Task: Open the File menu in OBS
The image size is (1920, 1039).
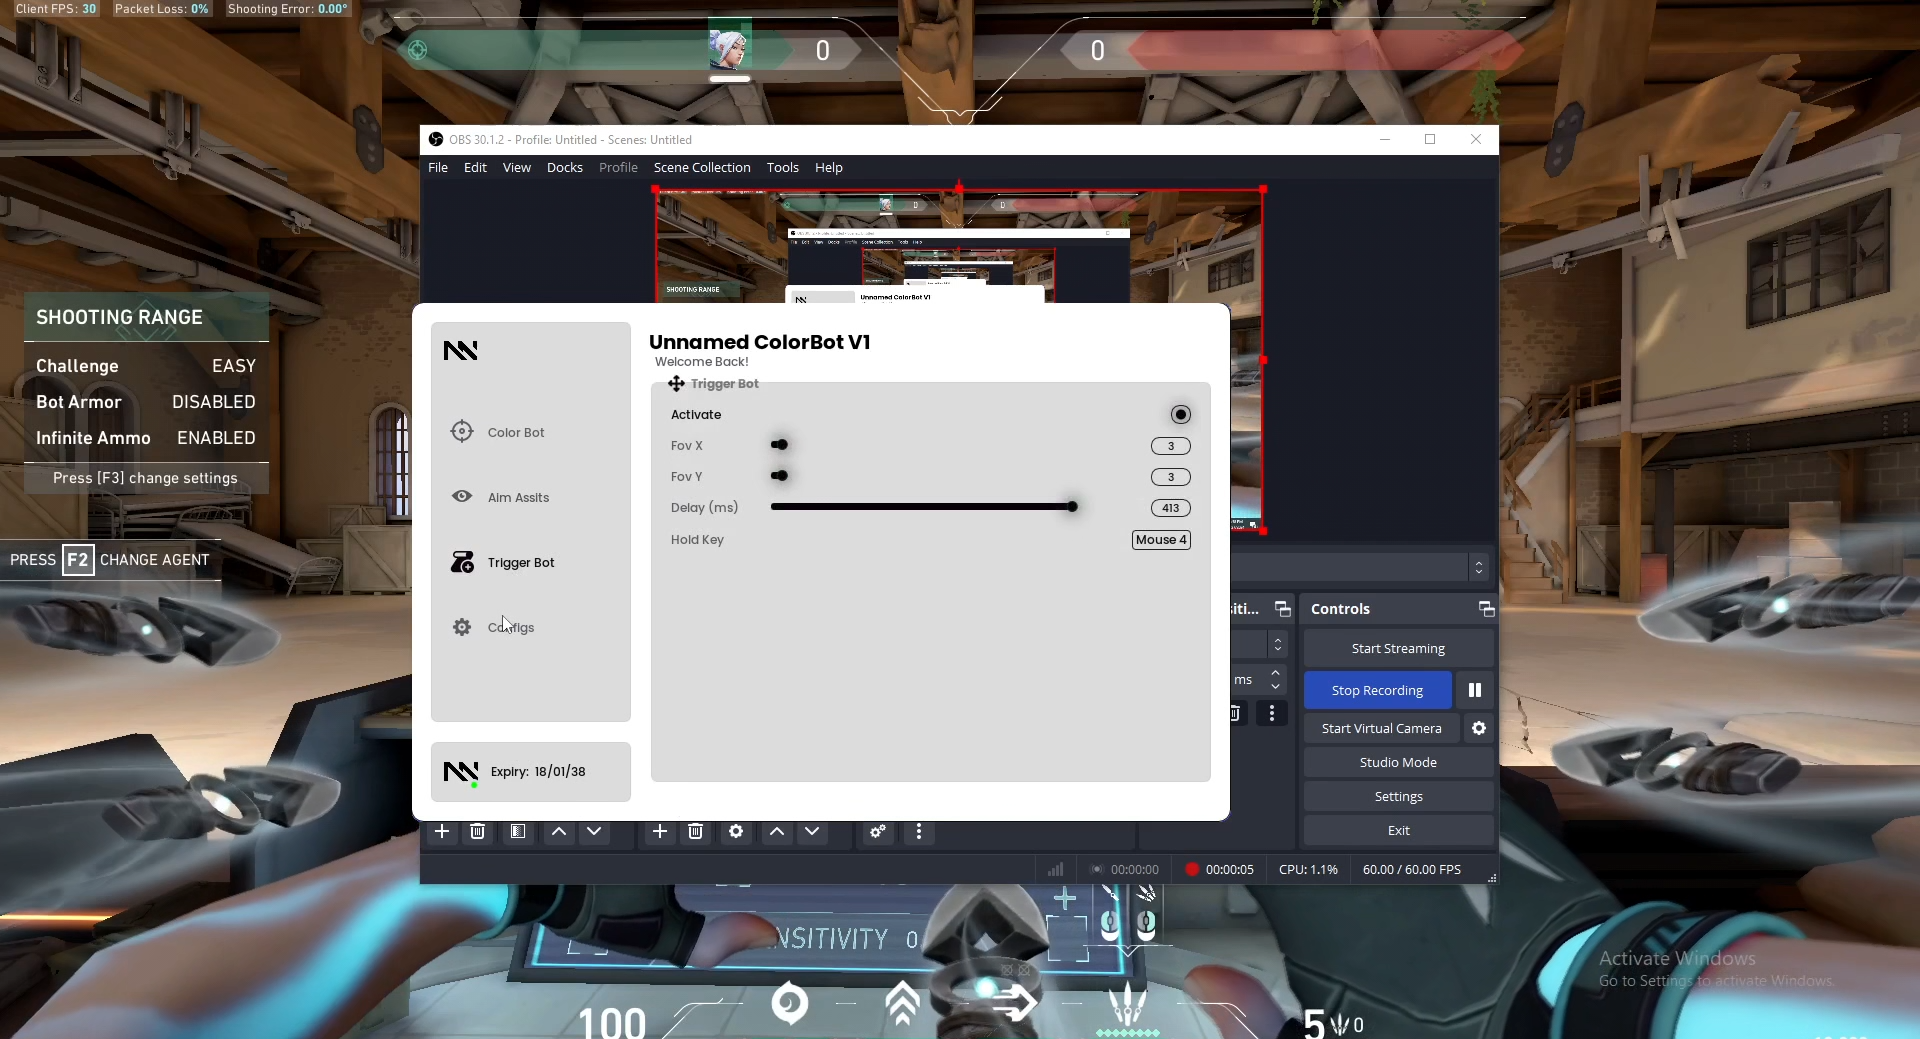Action: point(438,167)
